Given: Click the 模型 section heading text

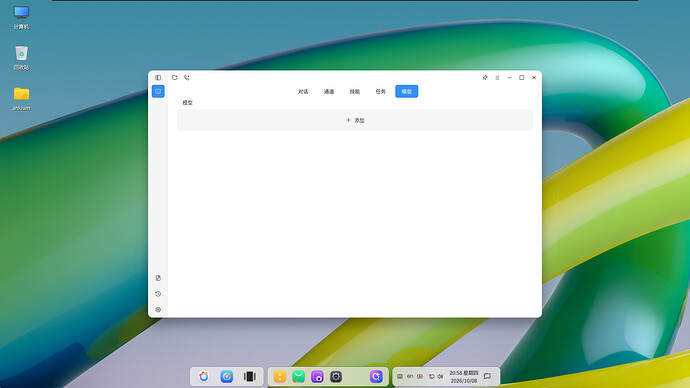Looking at the screenshot, I should point(187,102).
